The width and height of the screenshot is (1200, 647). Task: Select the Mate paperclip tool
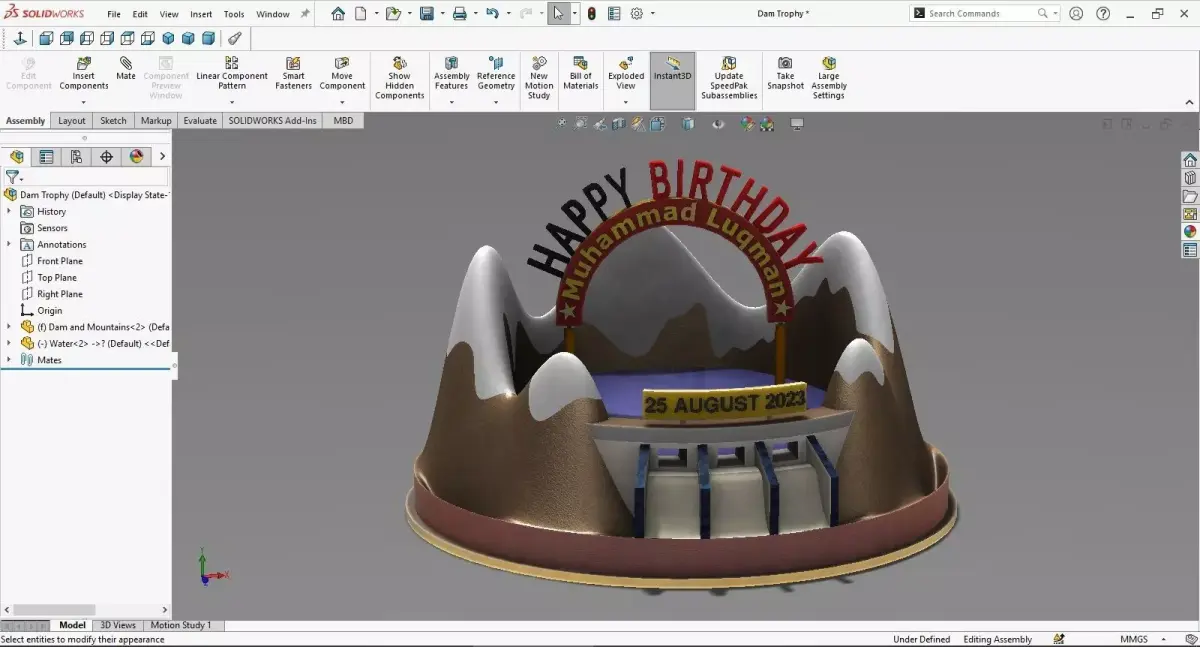point(126,69)
